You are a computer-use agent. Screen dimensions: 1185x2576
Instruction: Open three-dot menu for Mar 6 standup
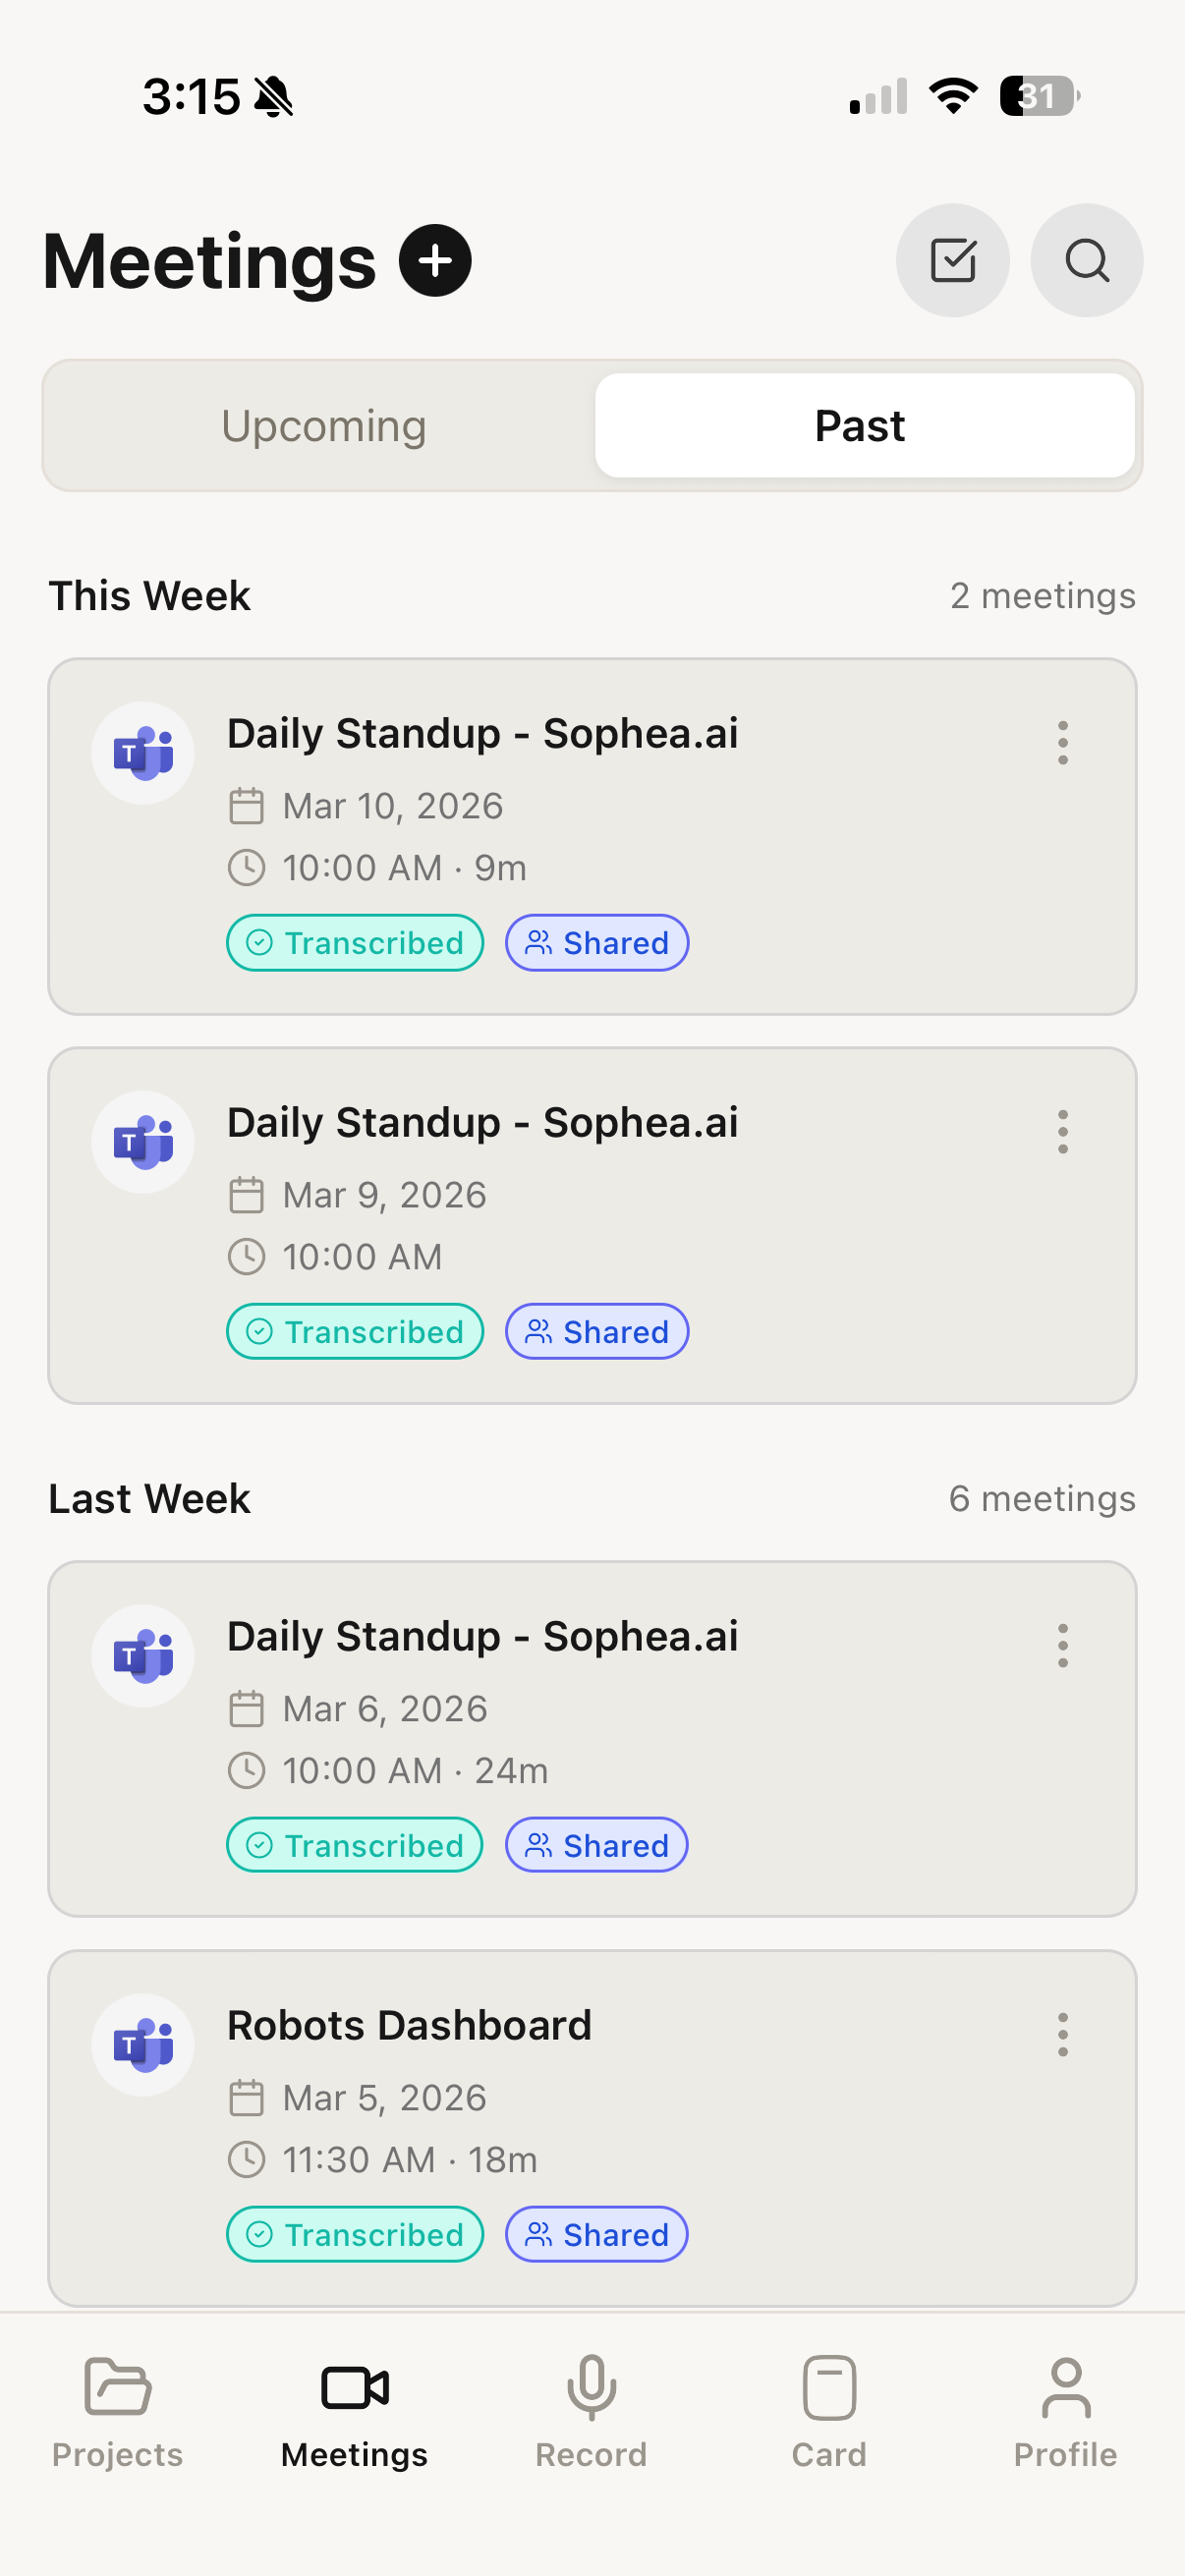point(1062,1646)
